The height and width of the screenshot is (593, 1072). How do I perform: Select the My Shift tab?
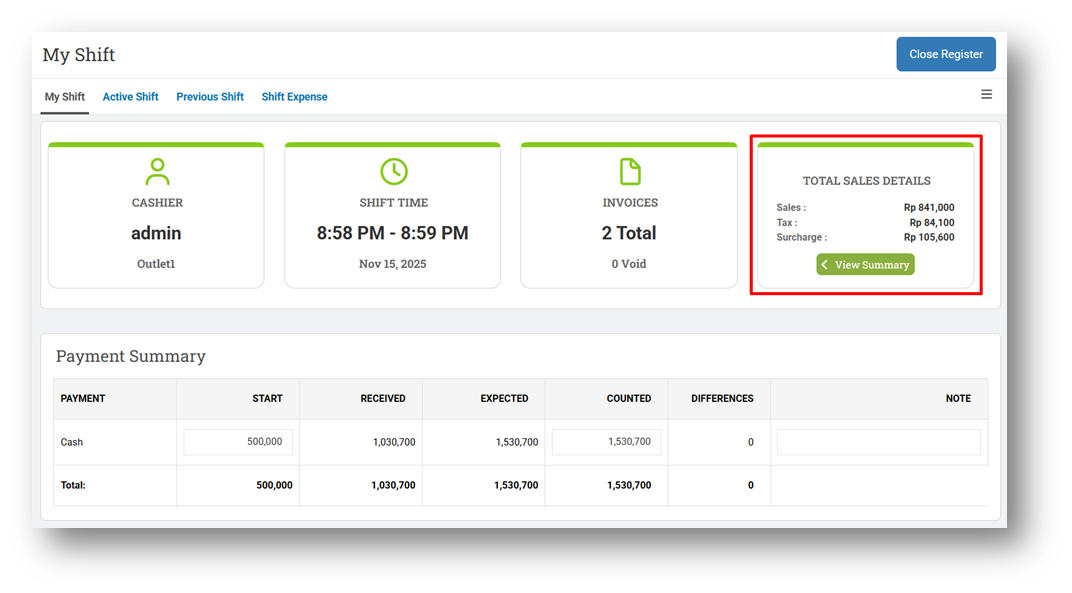tap(65, 96)
